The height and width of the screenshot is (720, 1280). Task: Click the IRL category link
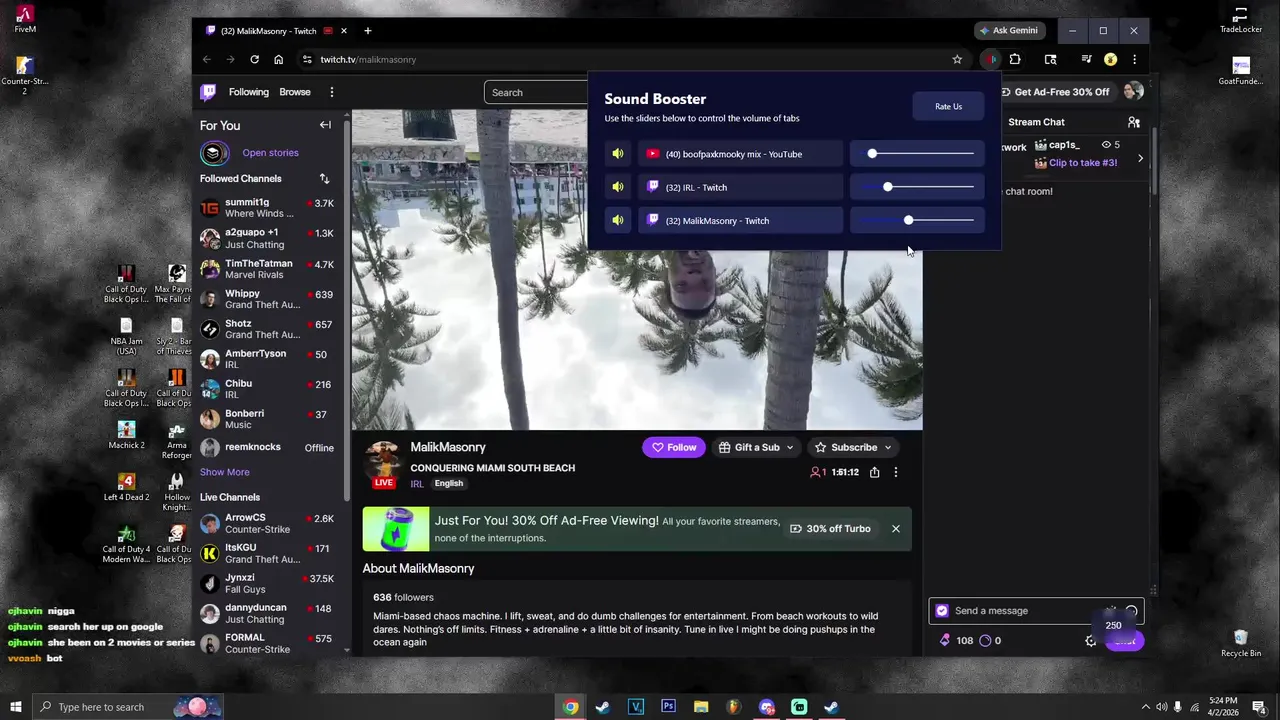(x=417, y=484)
